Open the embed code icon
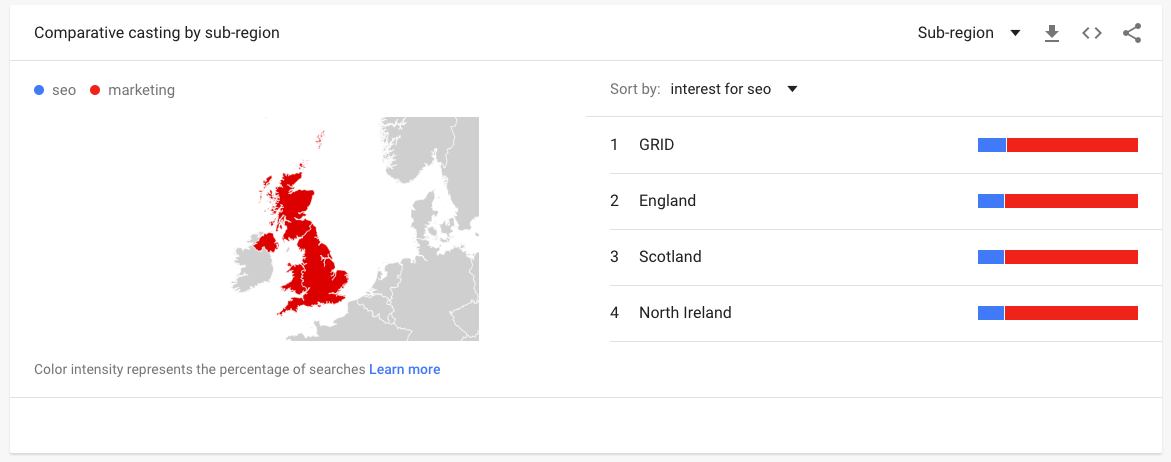This screenshot has height=462, width=1171. click(1092, 34)
